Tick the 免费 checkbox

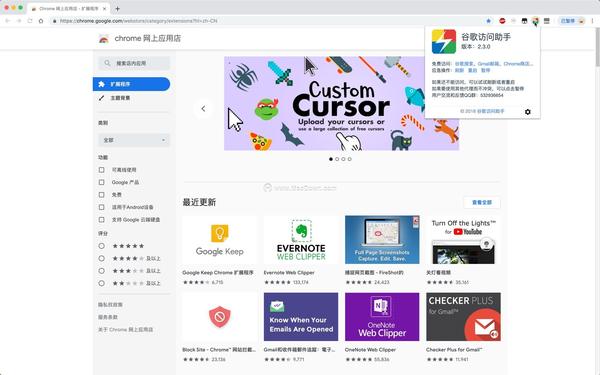[x=101, y=195]
